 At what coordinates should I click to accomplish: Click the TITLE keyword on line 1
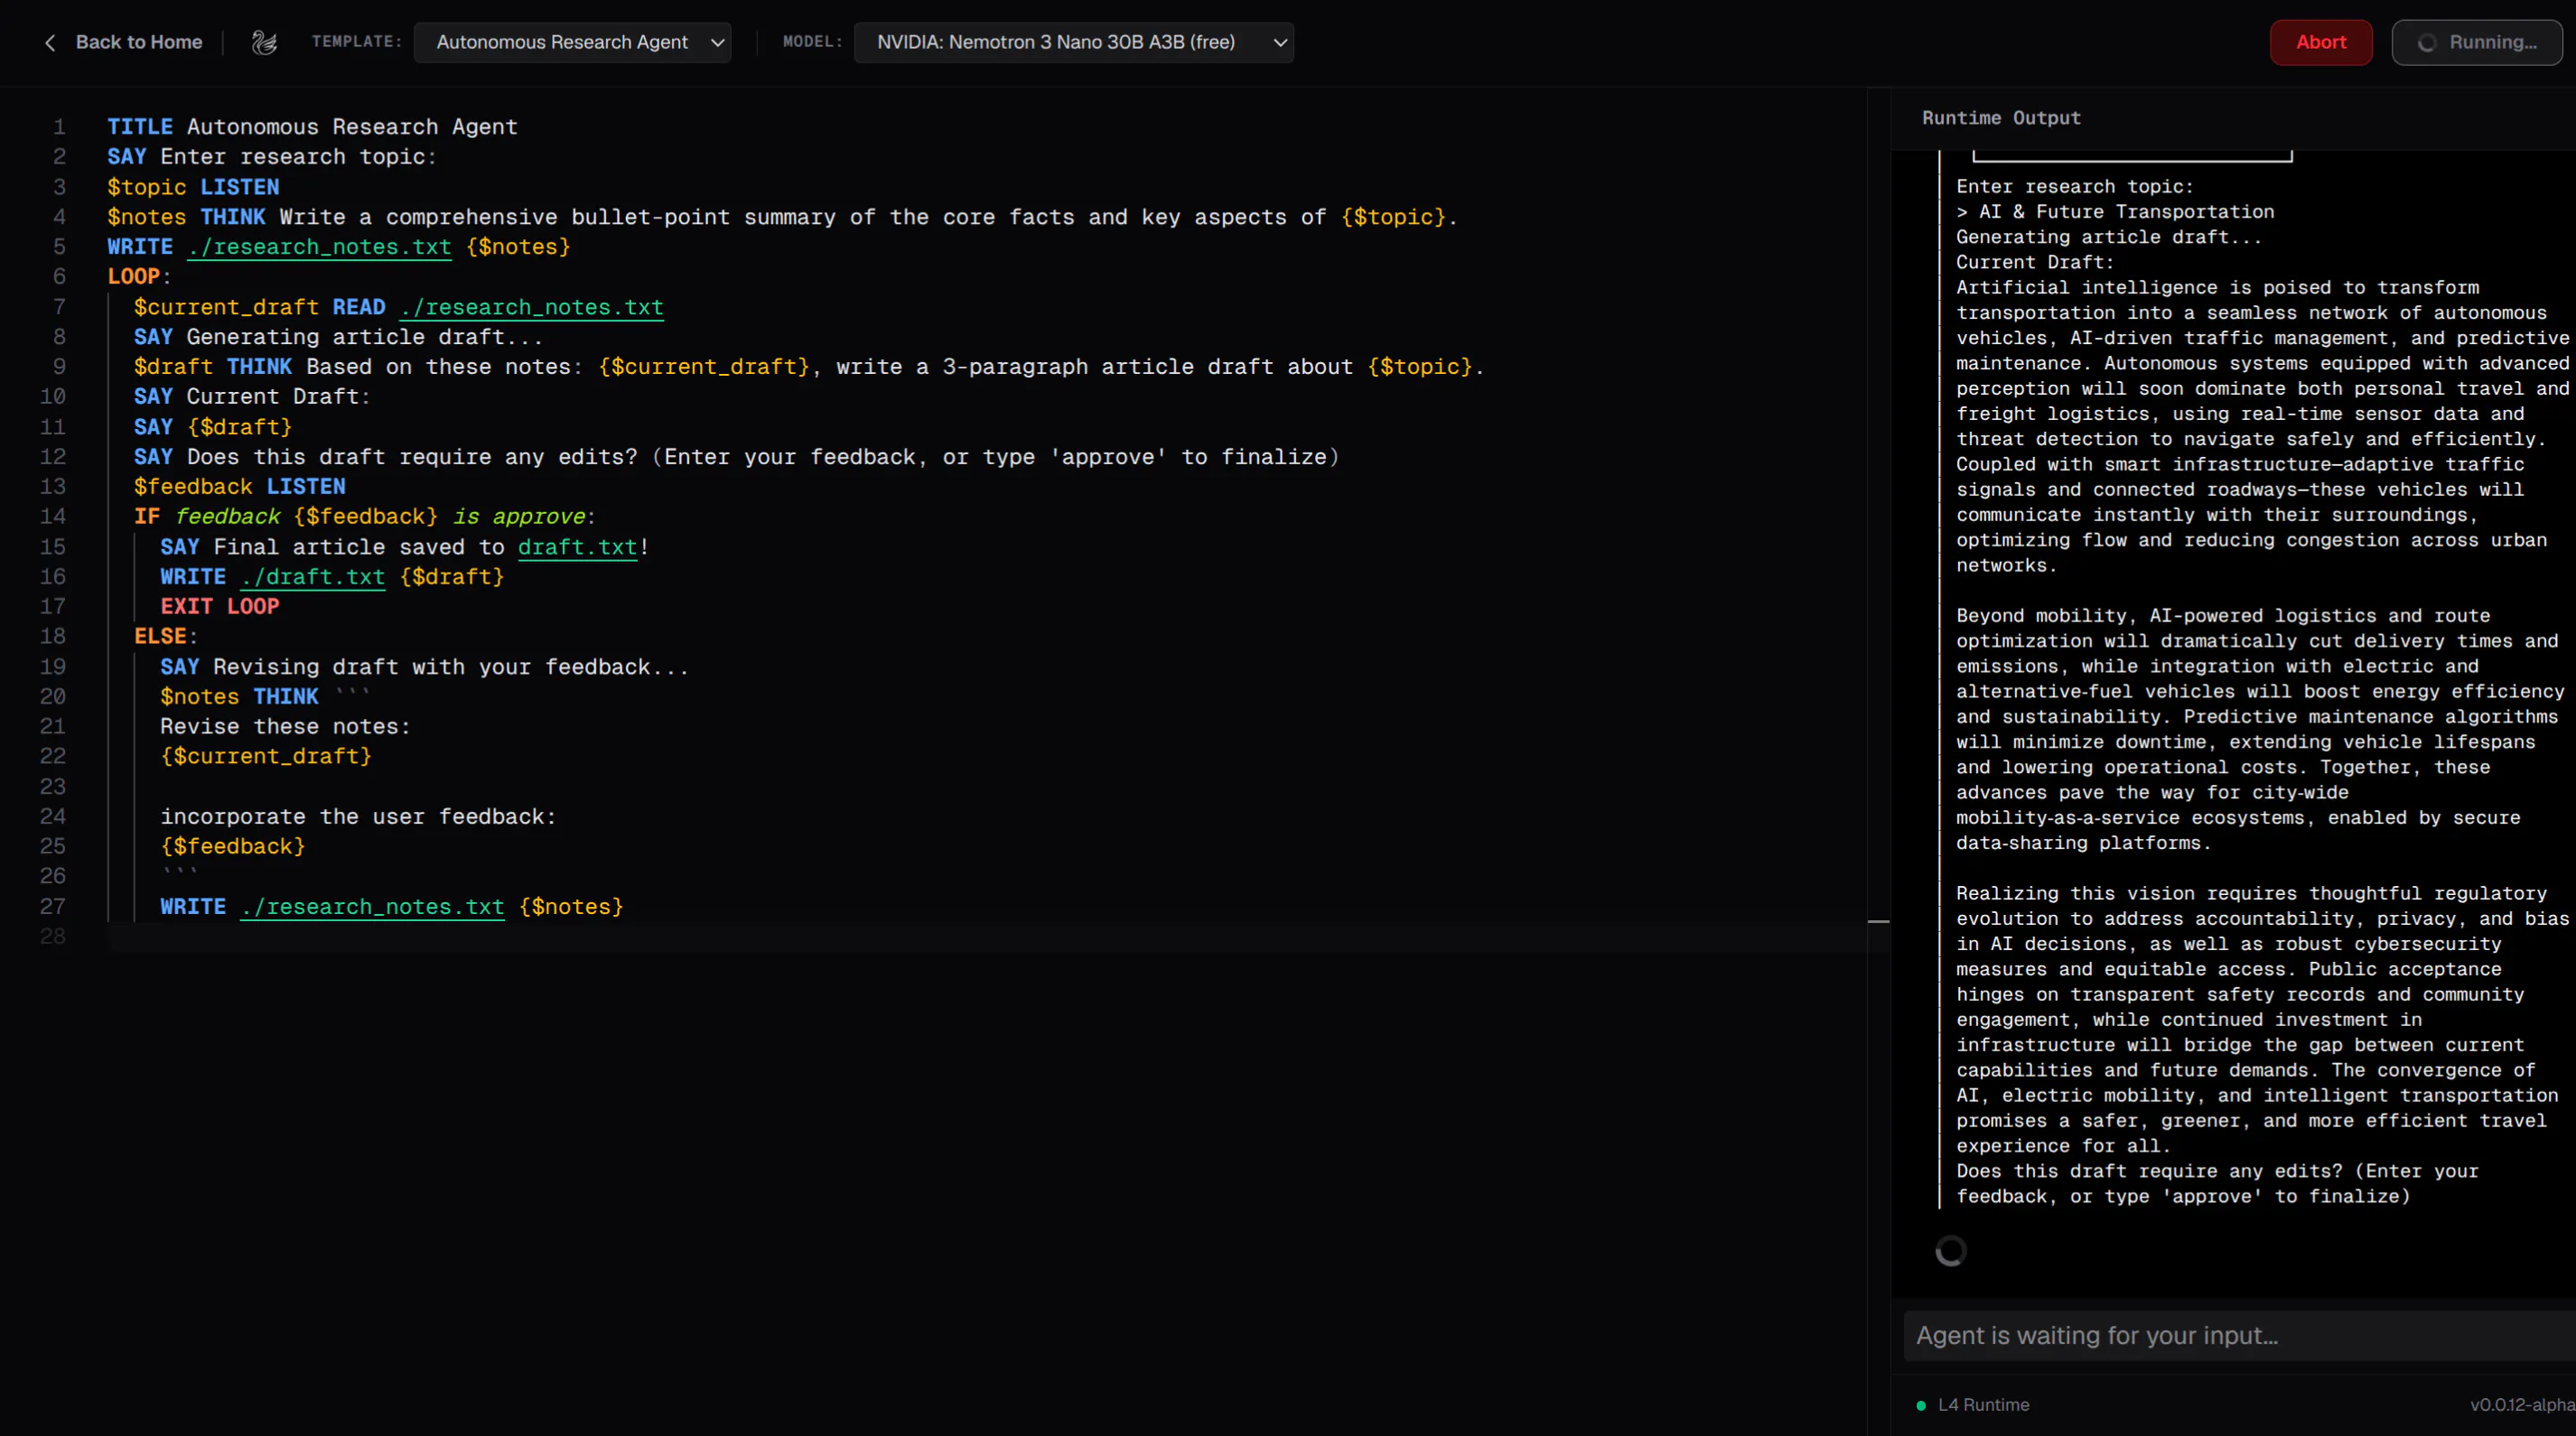(140, 127)
